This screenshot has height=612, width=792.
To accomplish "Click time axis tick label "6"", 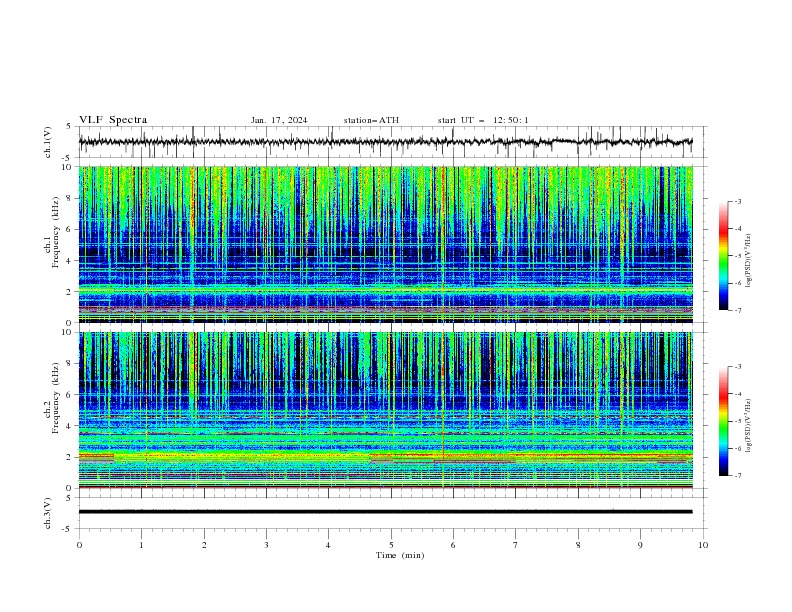I will point(454,545).
